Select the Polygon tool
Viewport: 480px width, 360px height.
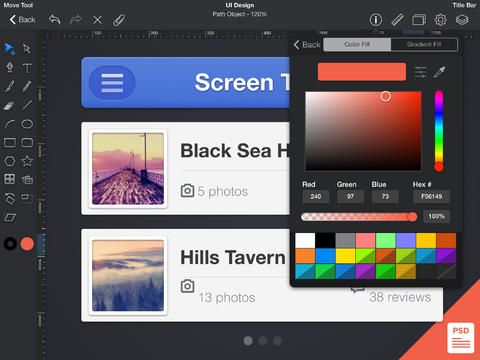[9, 161]
